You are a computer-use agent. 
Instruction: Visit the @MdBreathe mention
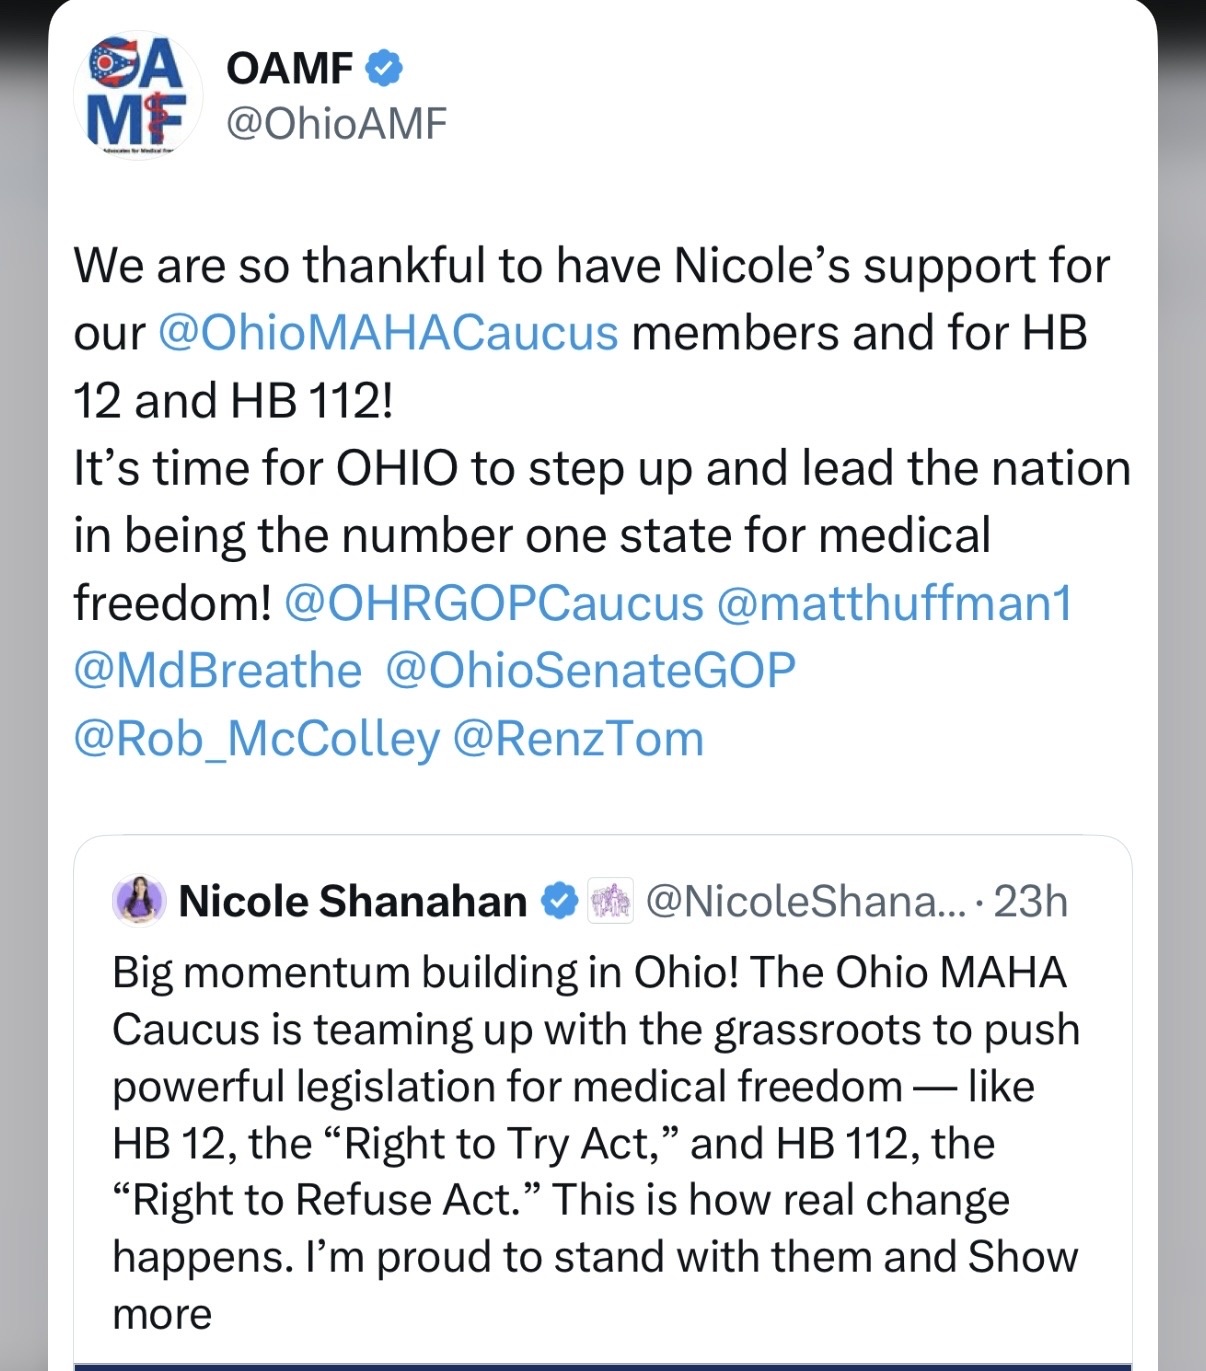click(x=217, y=670)
